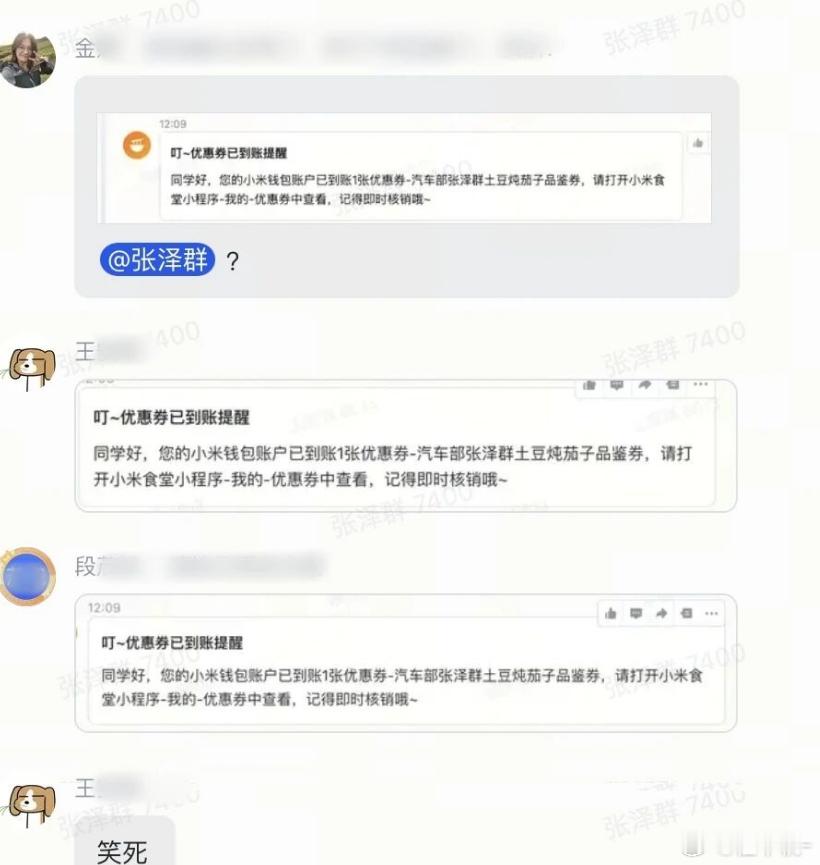Click the coupon reminder title in 王's card

coord(171,417)
